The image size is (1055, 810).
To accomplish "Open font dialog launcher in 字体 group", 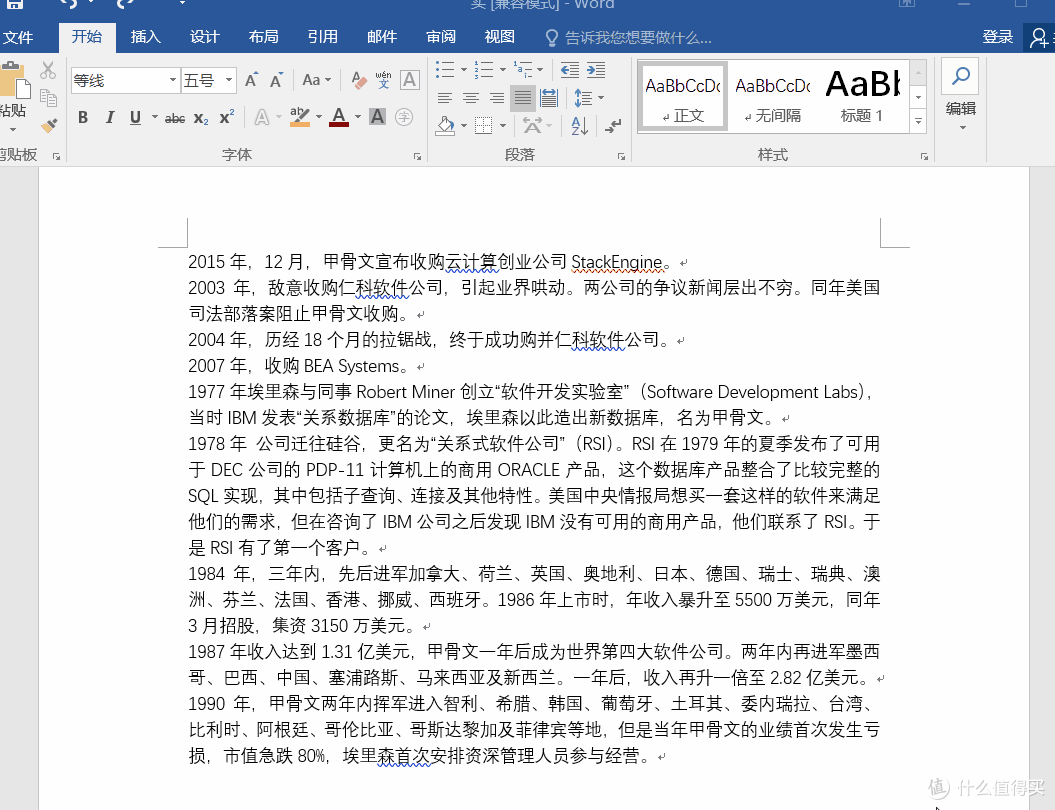I will click(417, 156).
